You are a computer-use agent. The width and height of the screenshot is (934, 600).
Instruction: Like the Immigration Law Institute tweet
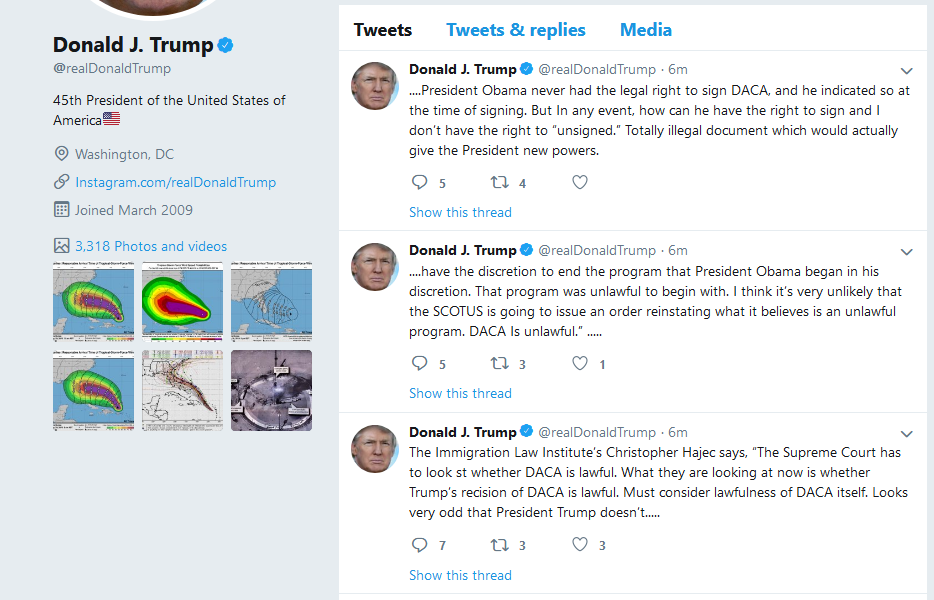(580, 545)
